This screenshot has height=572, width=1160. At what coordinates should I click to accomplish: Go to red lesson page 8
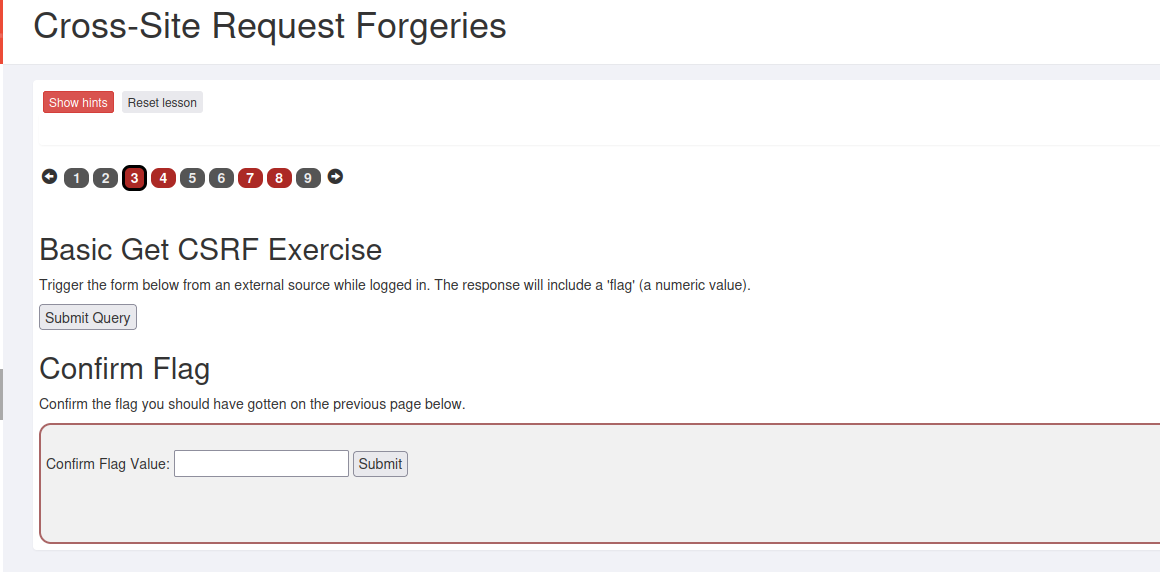tap(279, 178)
